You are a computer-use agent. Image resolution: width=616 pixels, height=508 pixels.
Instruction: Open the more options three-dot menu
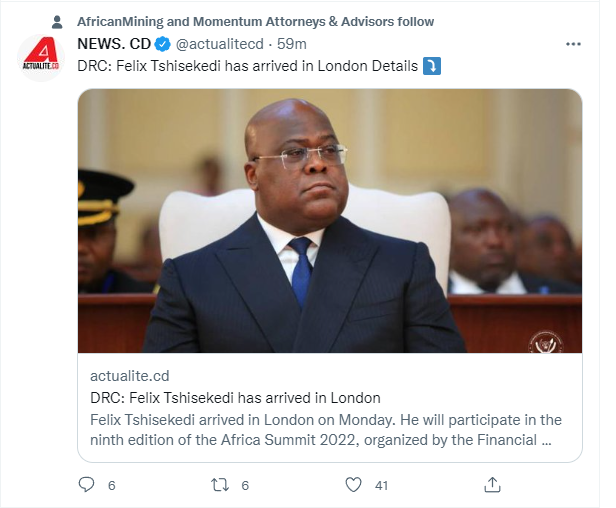573,45
